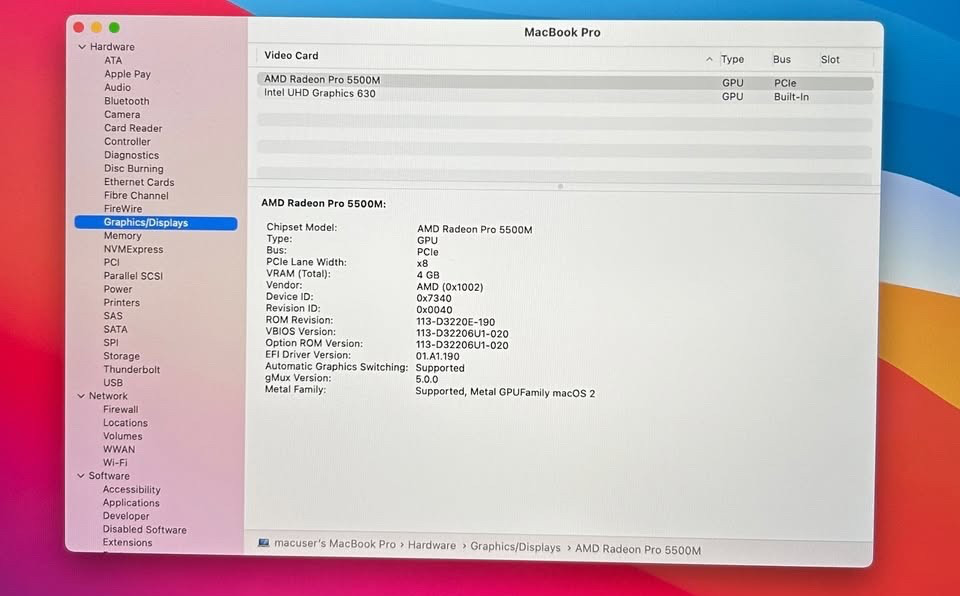Click the Vendor value AMD (0x1002)

click(x=450, y=287)
